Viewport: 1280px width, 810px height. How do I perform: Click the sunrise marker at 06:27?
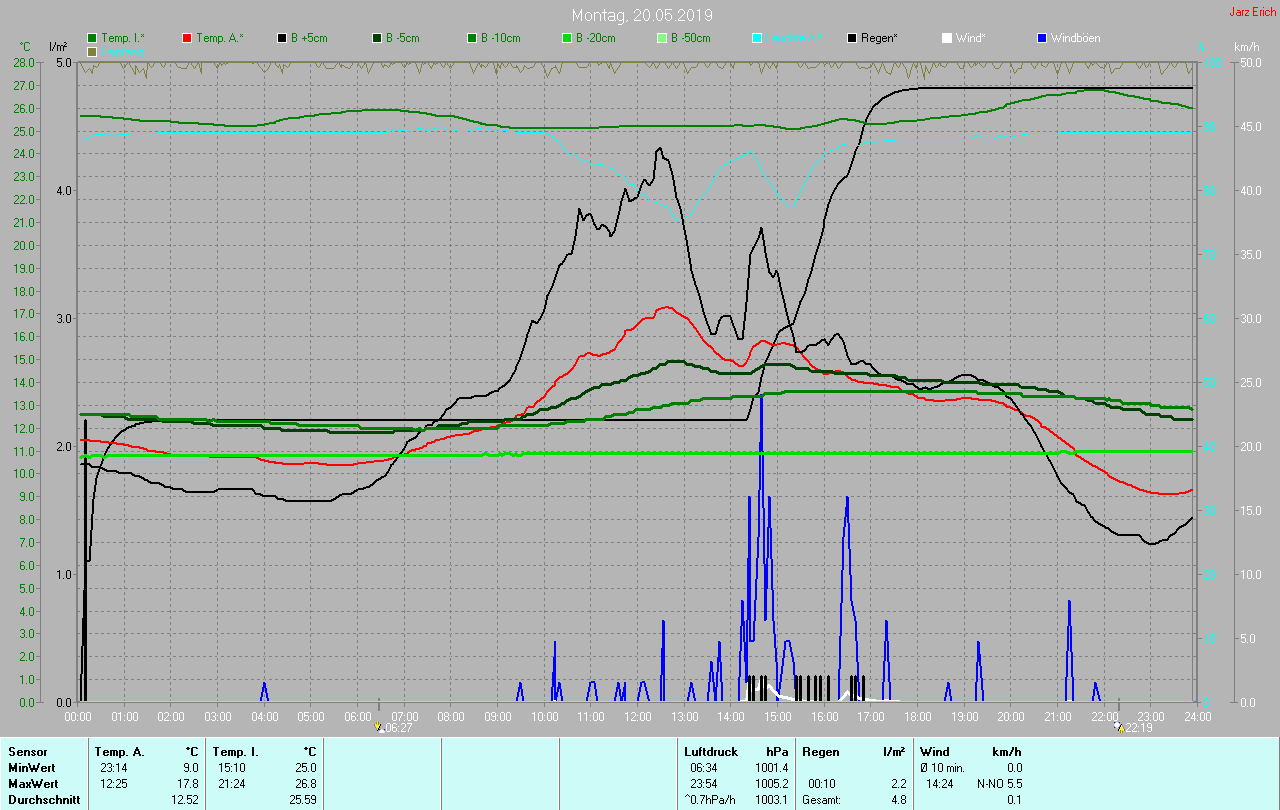tap(379, 728)
